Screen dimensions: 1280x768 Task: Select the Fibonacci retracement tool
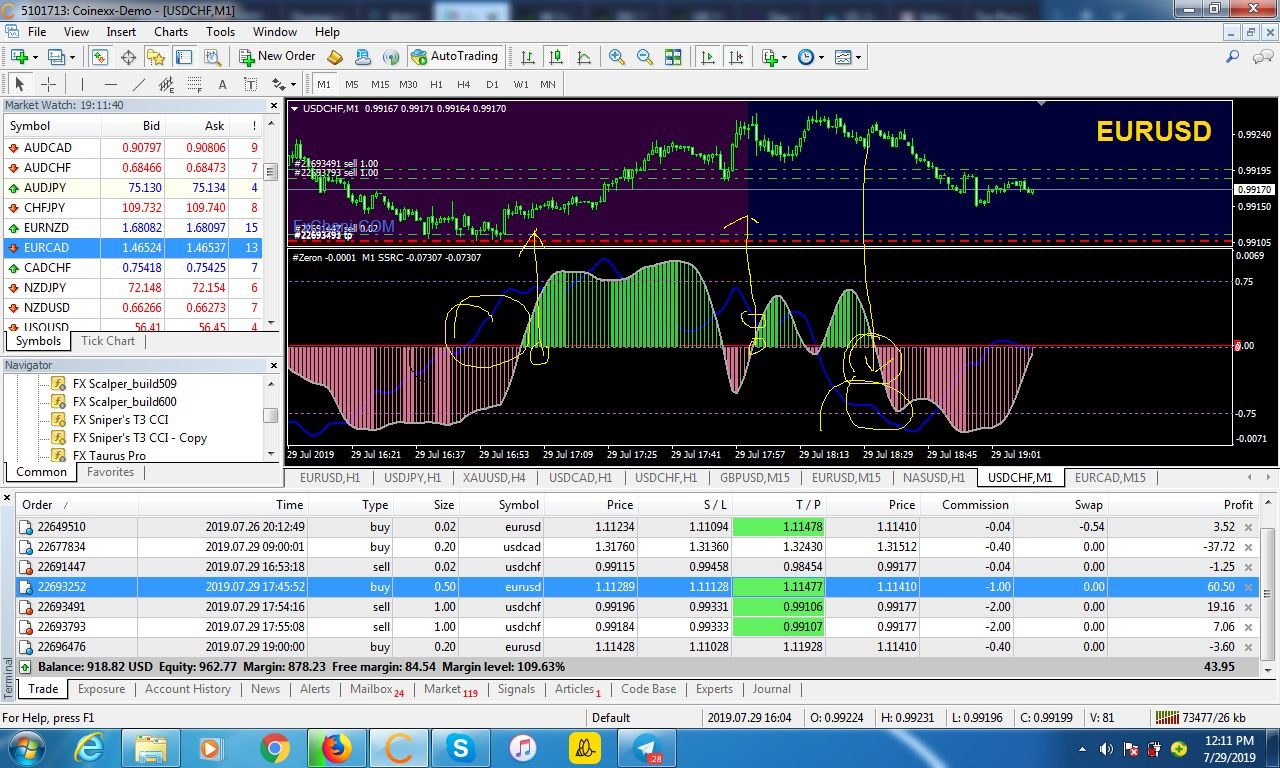click(194, 85)
